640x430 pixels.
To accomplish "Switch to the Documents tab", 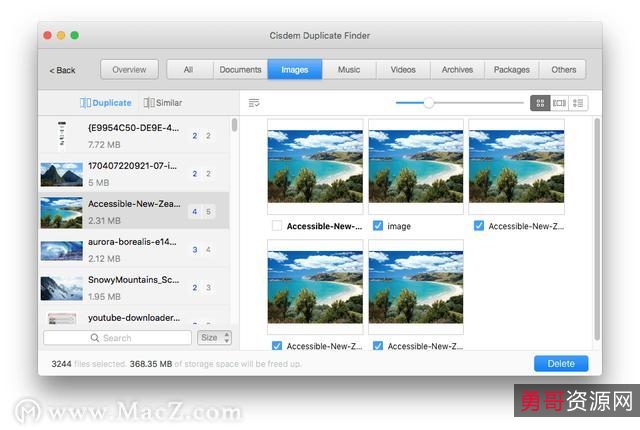I will pos(240,70).
